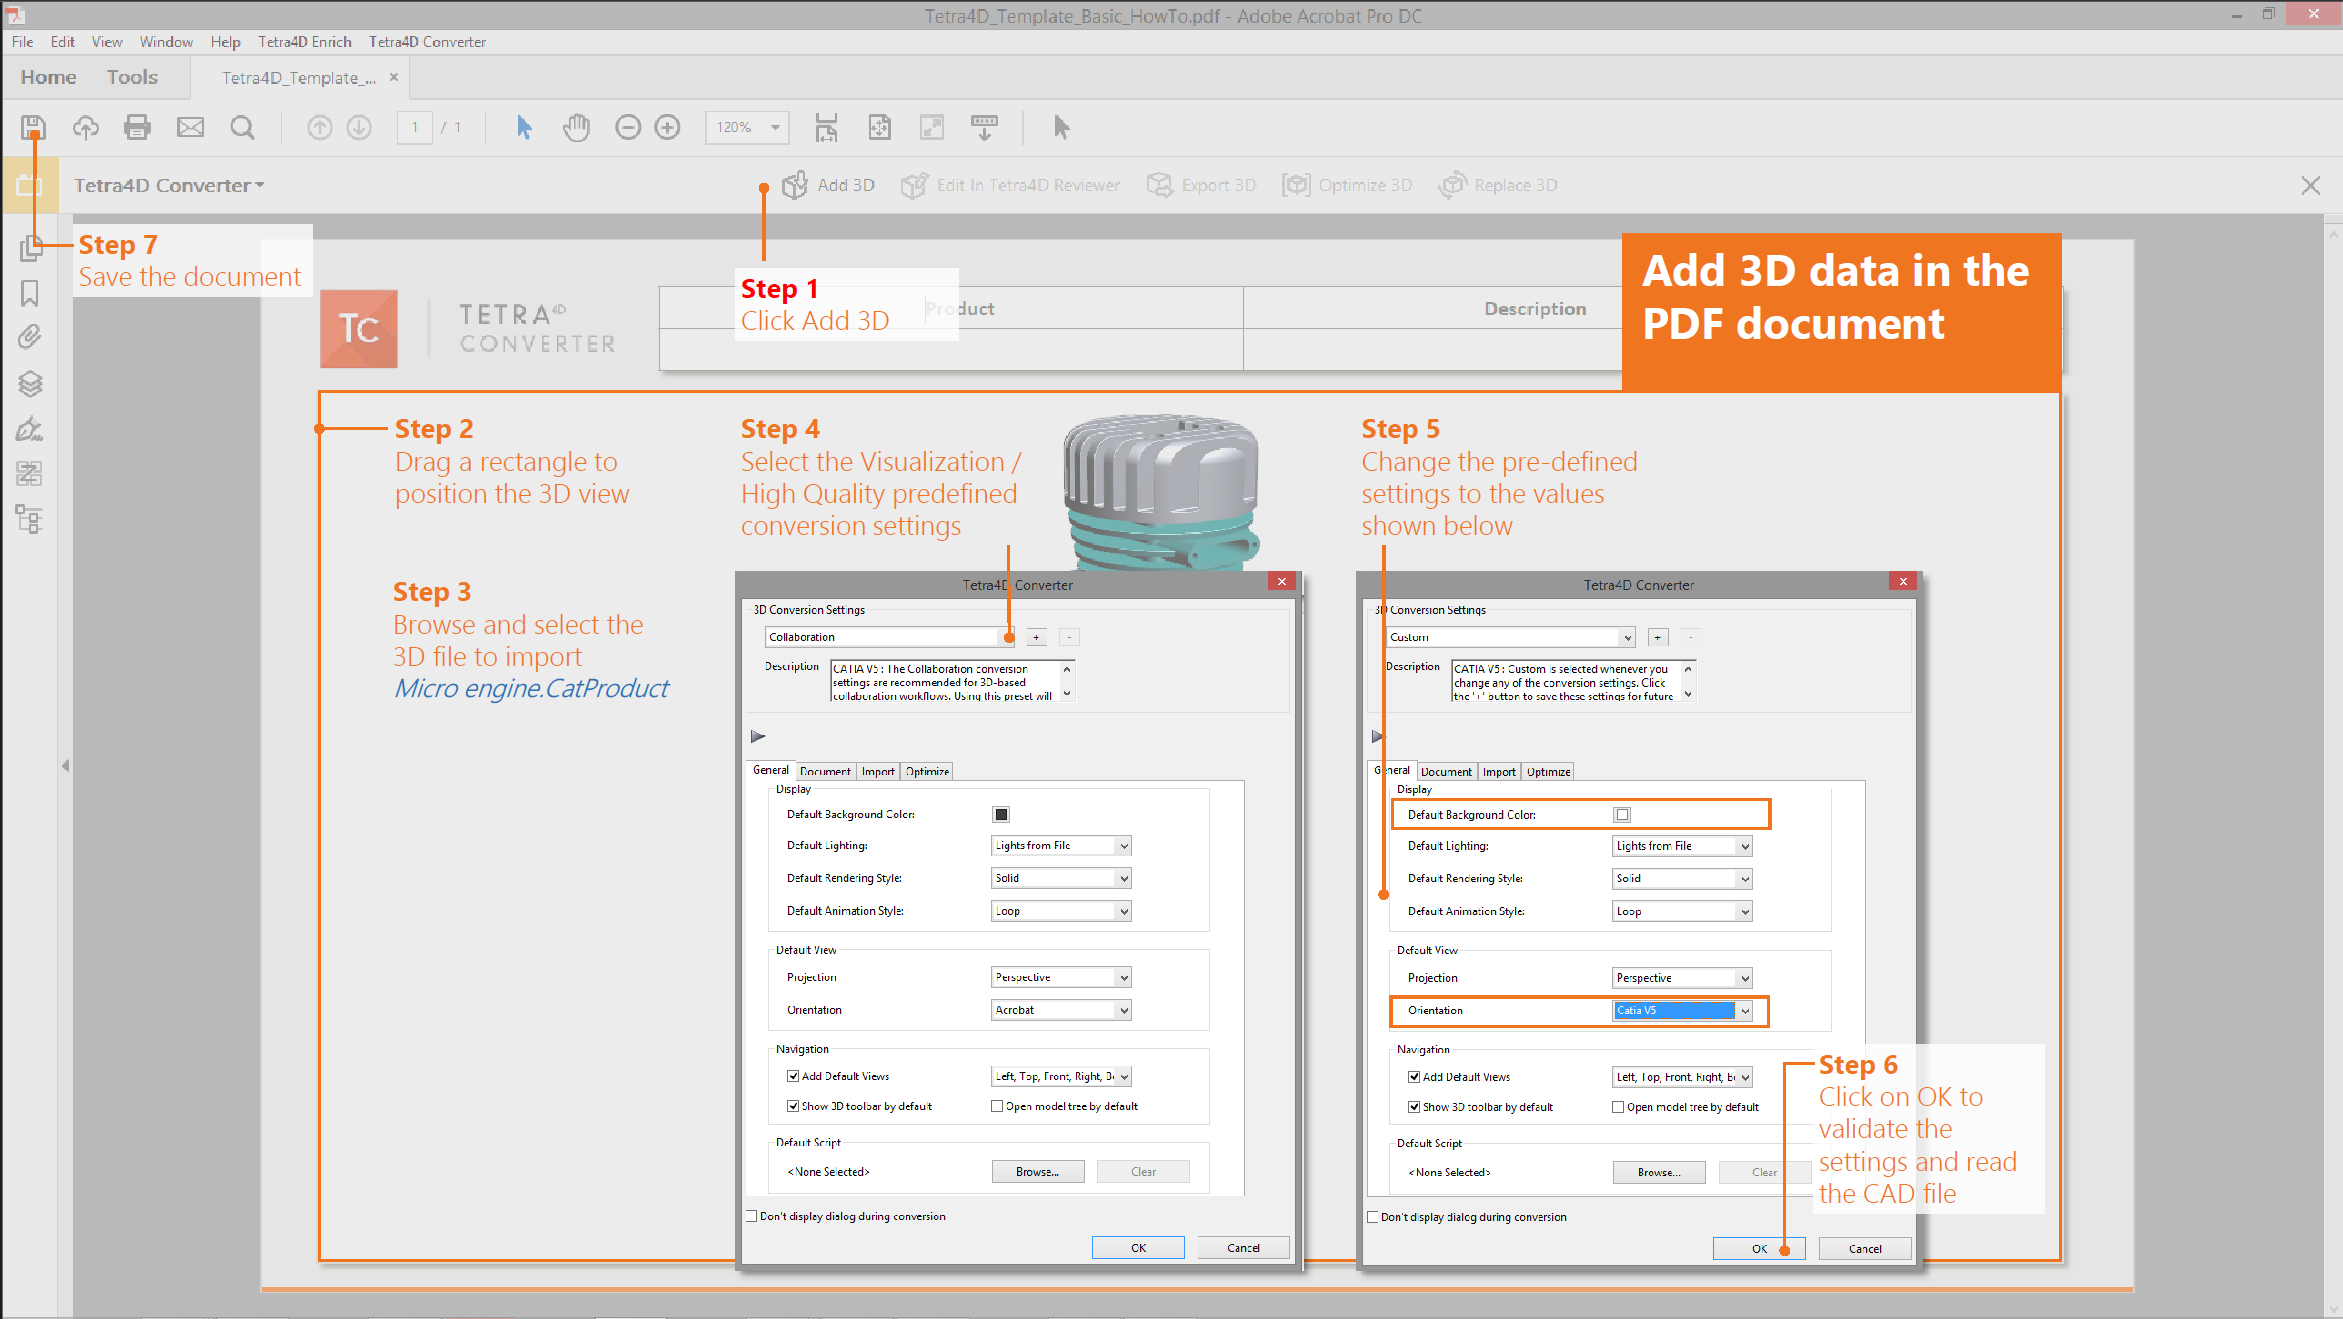Print the document using the printer icon

(x=137, y=127)
